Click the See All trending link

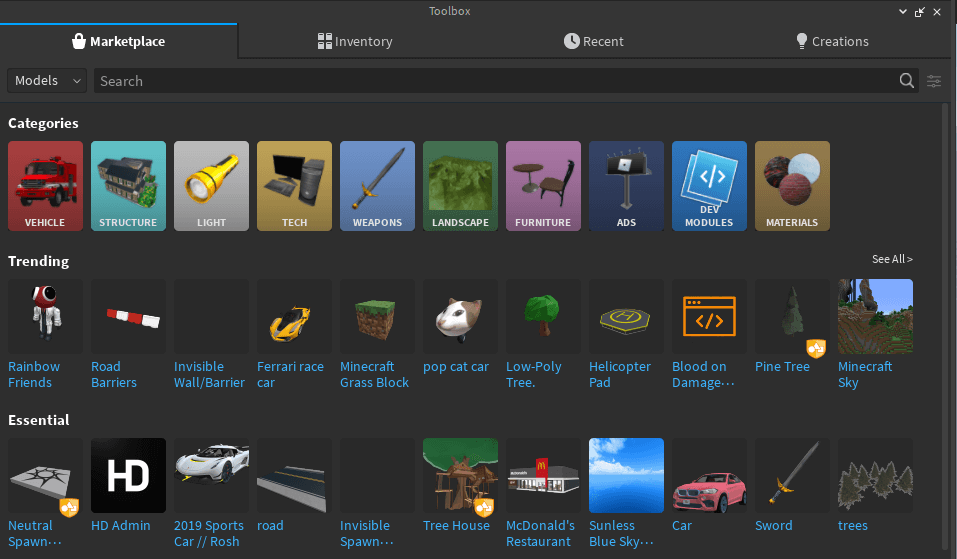pos(892,259)
